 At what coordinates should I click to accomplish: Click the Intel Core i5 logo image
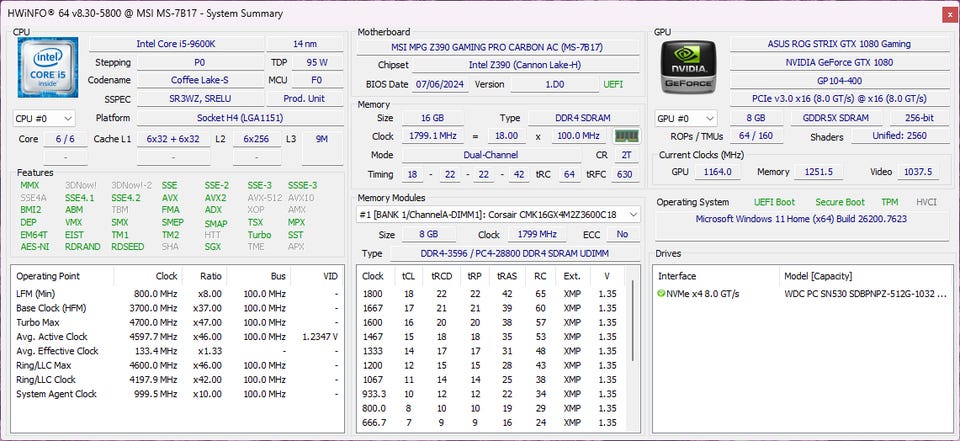48,67
